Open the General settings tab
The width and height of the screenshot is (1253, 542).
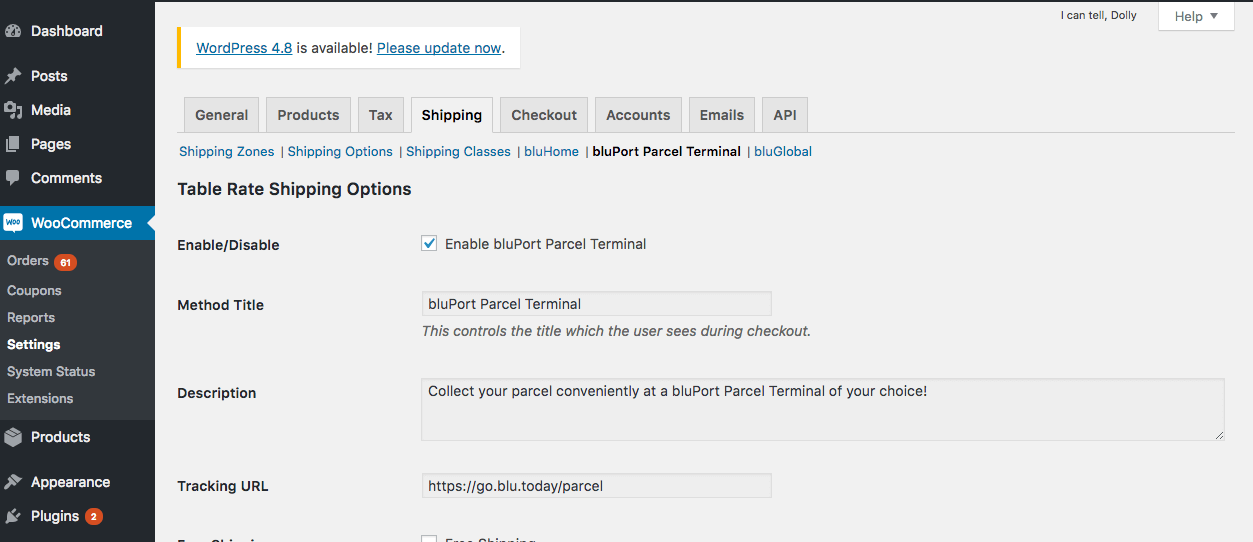point(221,115)
